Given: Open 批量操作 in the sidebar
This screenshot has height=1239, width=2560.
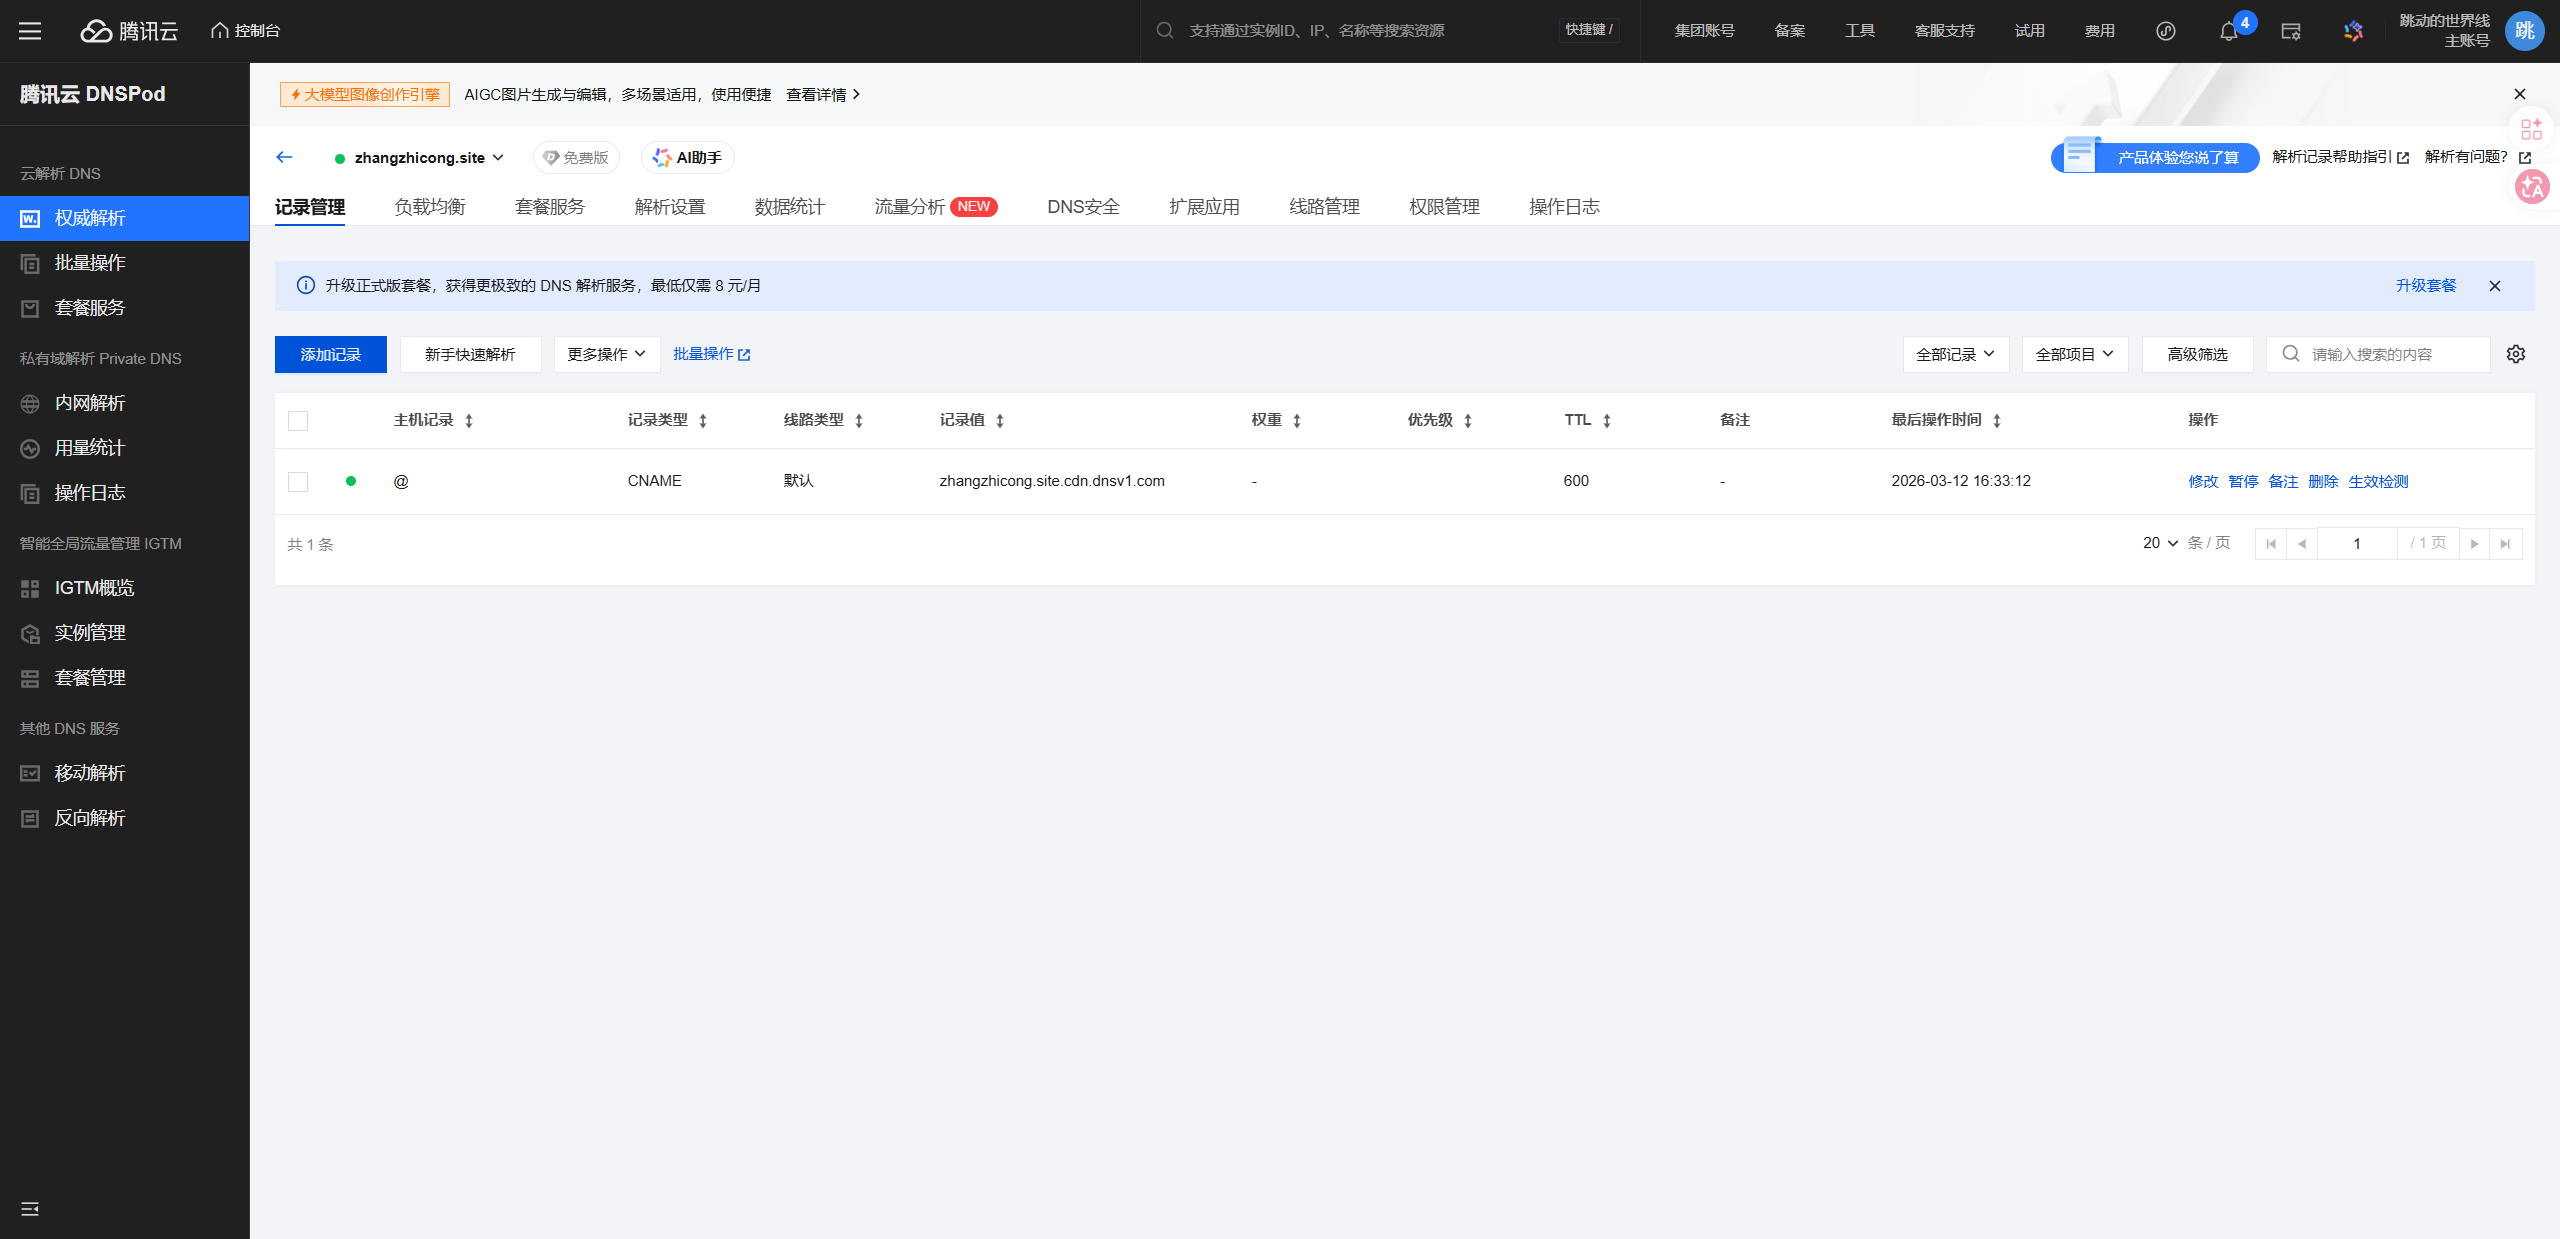Looking at the screenshot, I should pyautogui.click(x=90, y=263).
